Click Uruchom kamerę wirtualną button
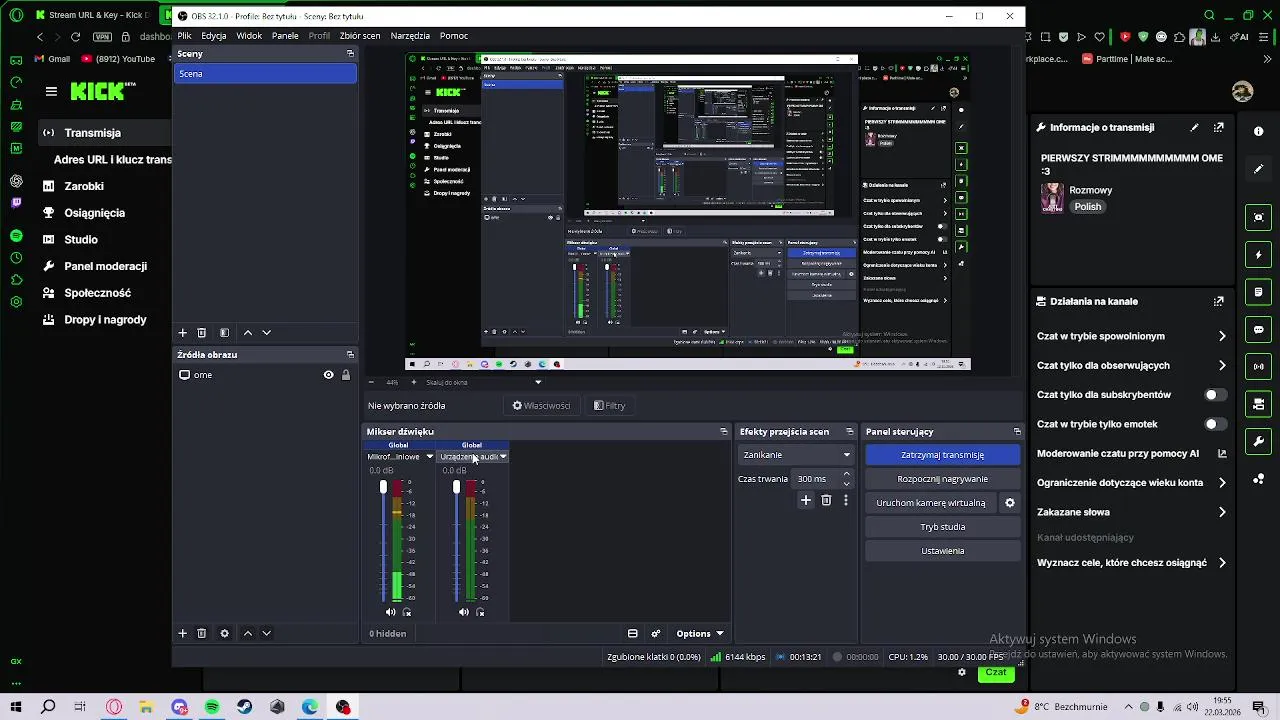The height and width of the screenshot is (720, 1280). point(931,503)
